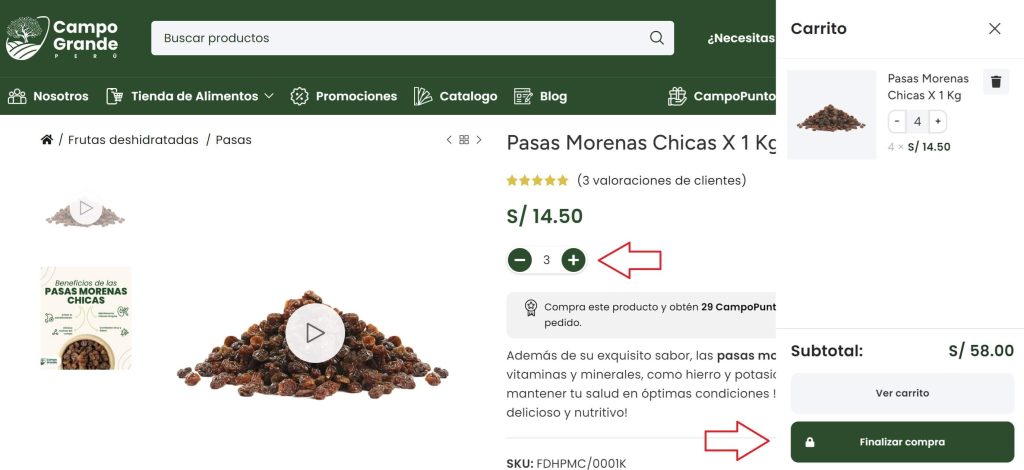Screen dimensions: 1024x470
Task: Click the Ver carrito button
Action: coord(902,393)
